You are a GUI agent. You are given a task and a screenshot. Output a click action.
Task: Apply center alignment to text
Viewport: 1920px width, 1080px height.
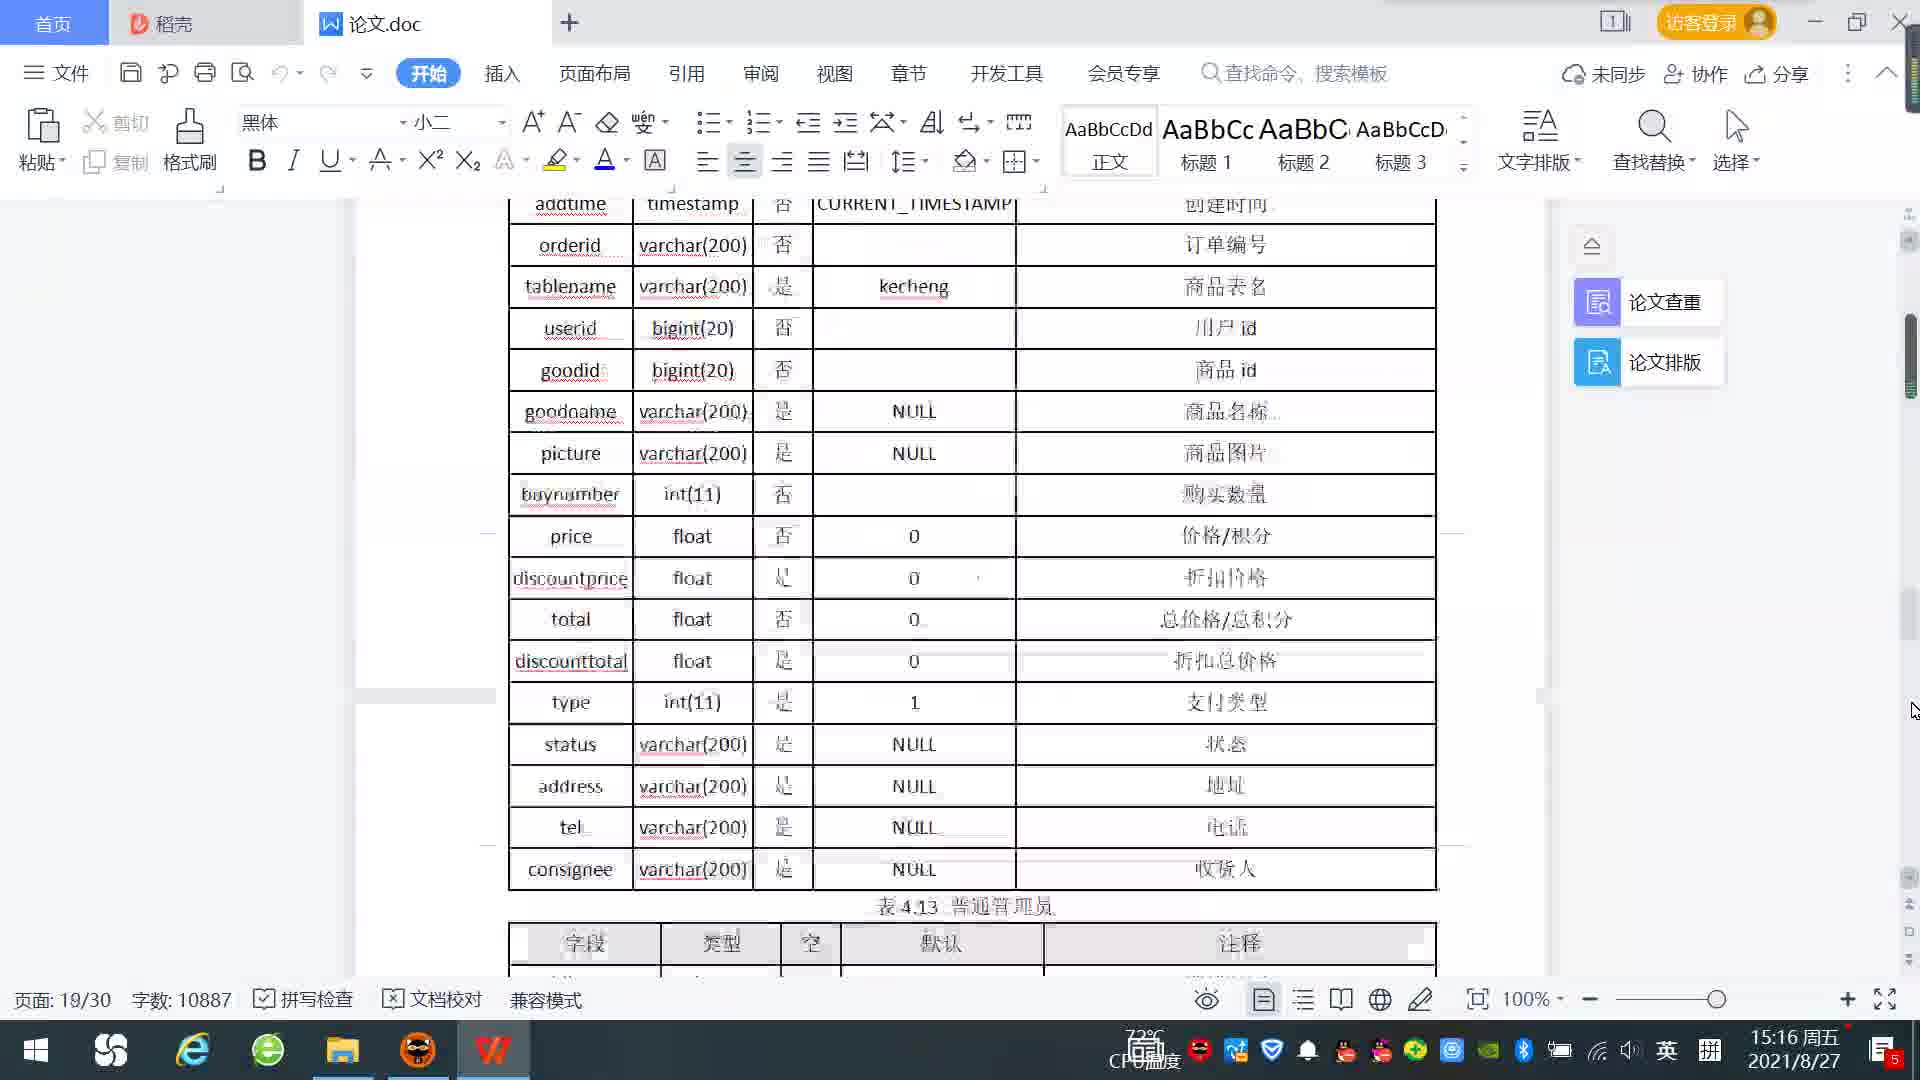click(x=744, y=162)
